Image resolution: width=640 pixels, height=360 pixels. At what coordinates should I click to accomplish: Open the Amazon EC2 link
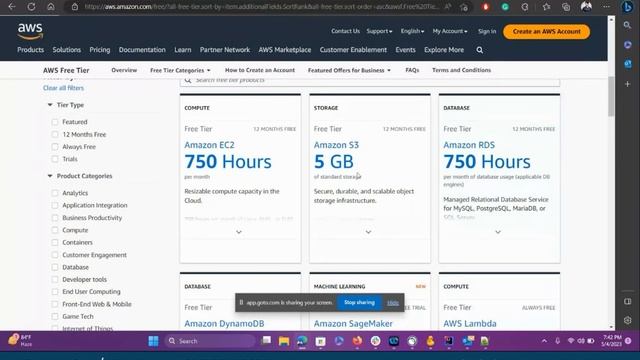(209, 145)
